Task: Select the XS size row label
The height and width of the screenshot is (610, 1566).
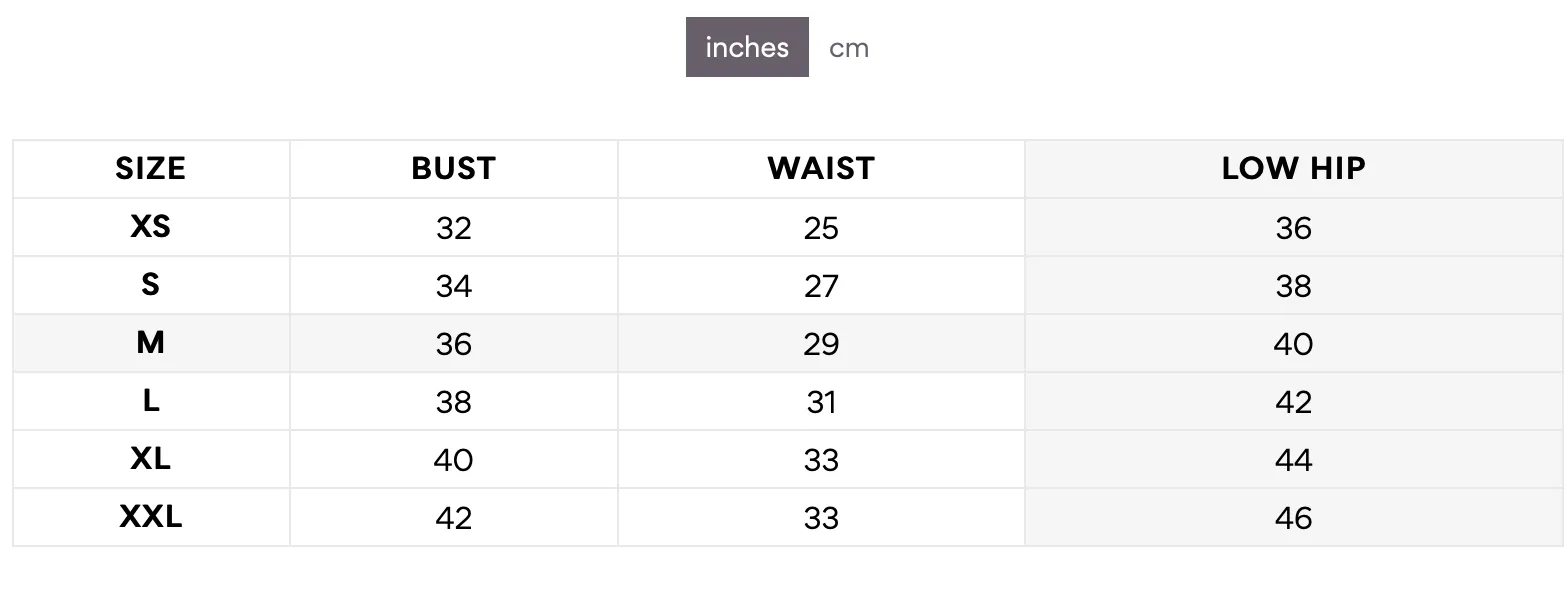Action: point(151,227)
